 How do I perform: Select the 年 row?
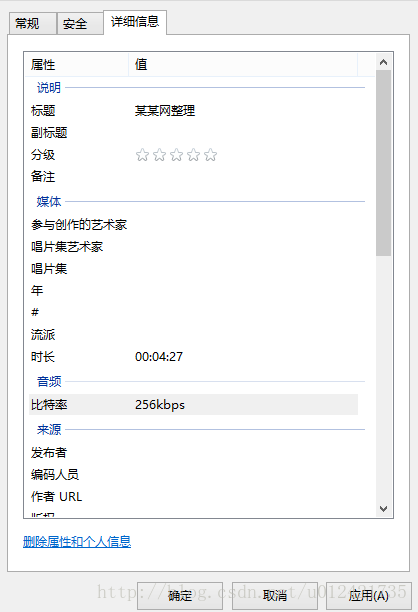point(193,290)
